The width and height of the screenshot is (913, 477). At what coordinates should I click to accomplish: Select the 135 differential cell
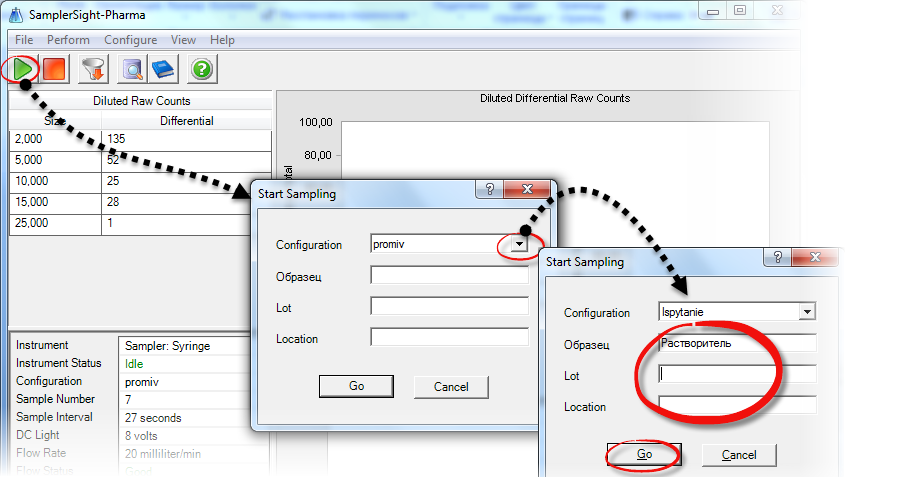coord(186,139)
